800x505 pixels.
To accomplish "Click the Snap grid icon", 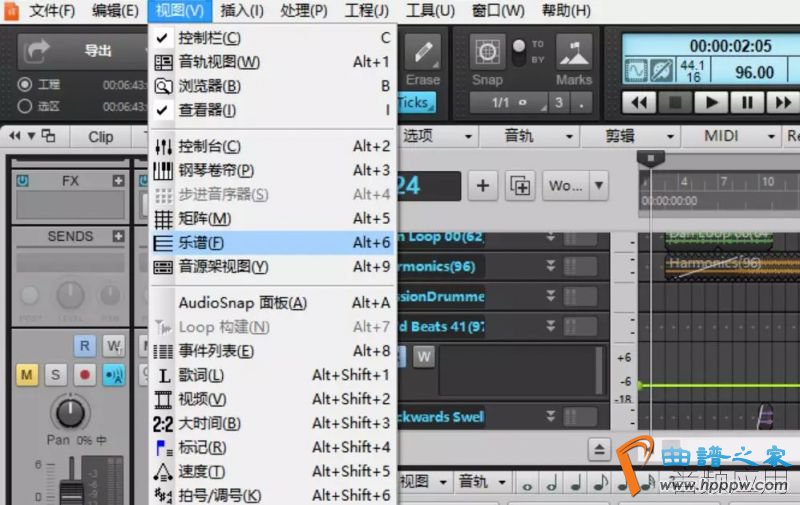I will click(487, 56).
